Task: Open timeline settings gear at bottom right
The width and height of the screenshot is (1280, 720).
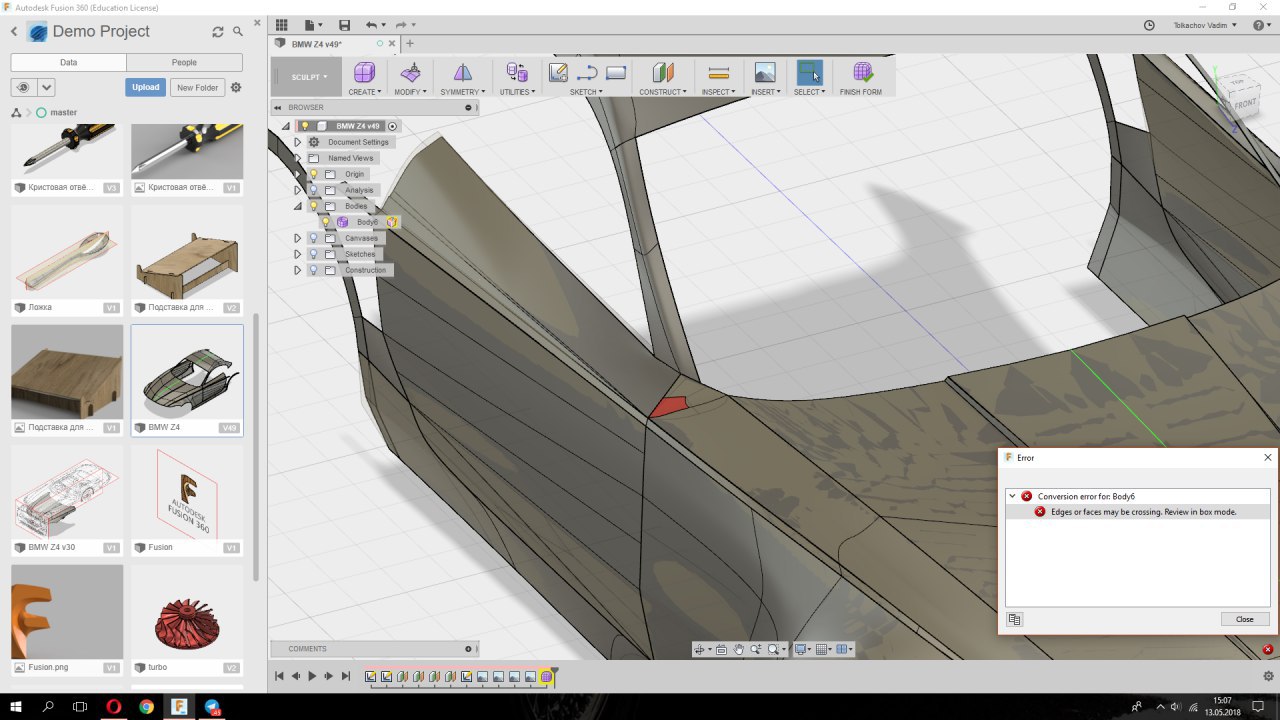Action: tap(1268, 676)
